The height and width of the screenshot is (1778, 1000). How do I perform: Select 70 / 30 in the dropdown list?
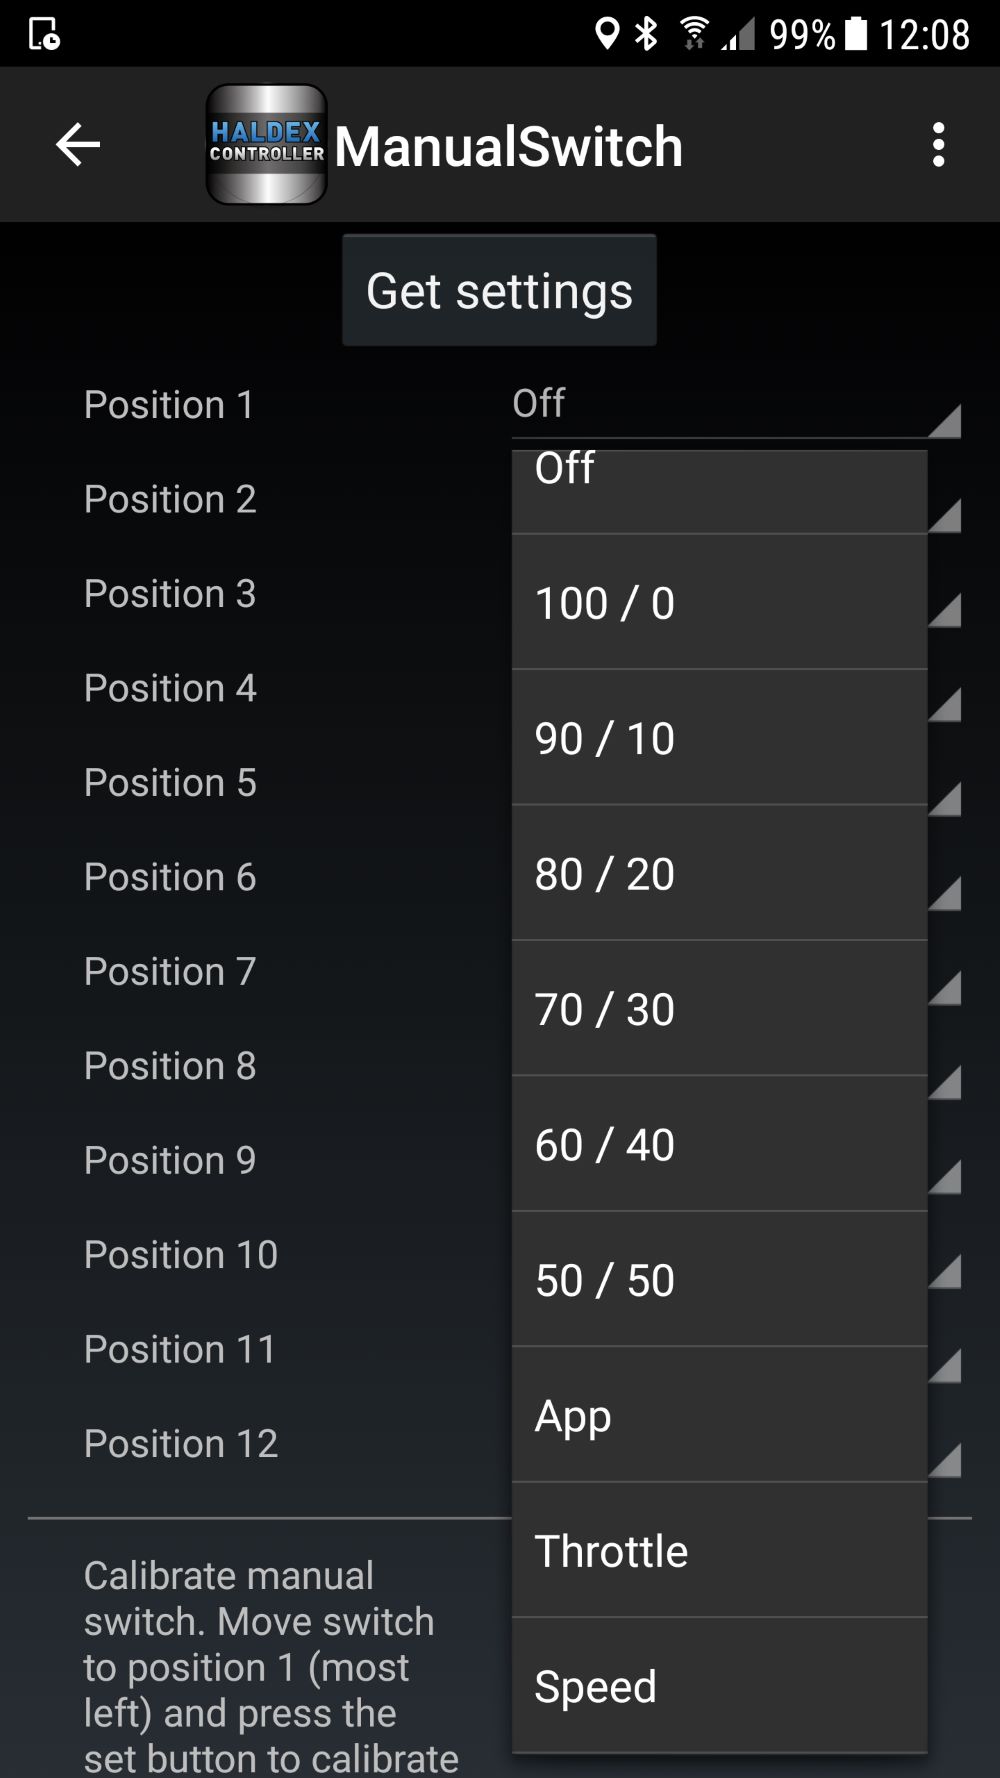(719, 1009)
